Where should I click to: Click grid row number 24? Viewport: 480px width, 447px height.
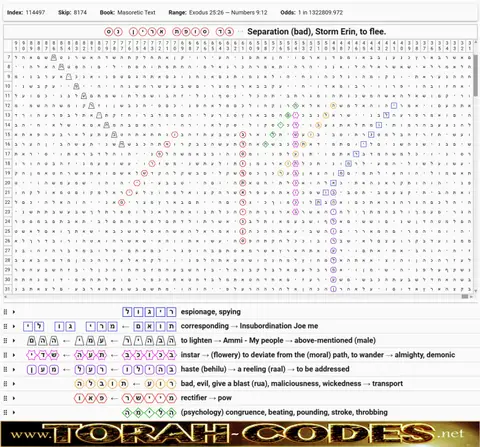(8, 221)
